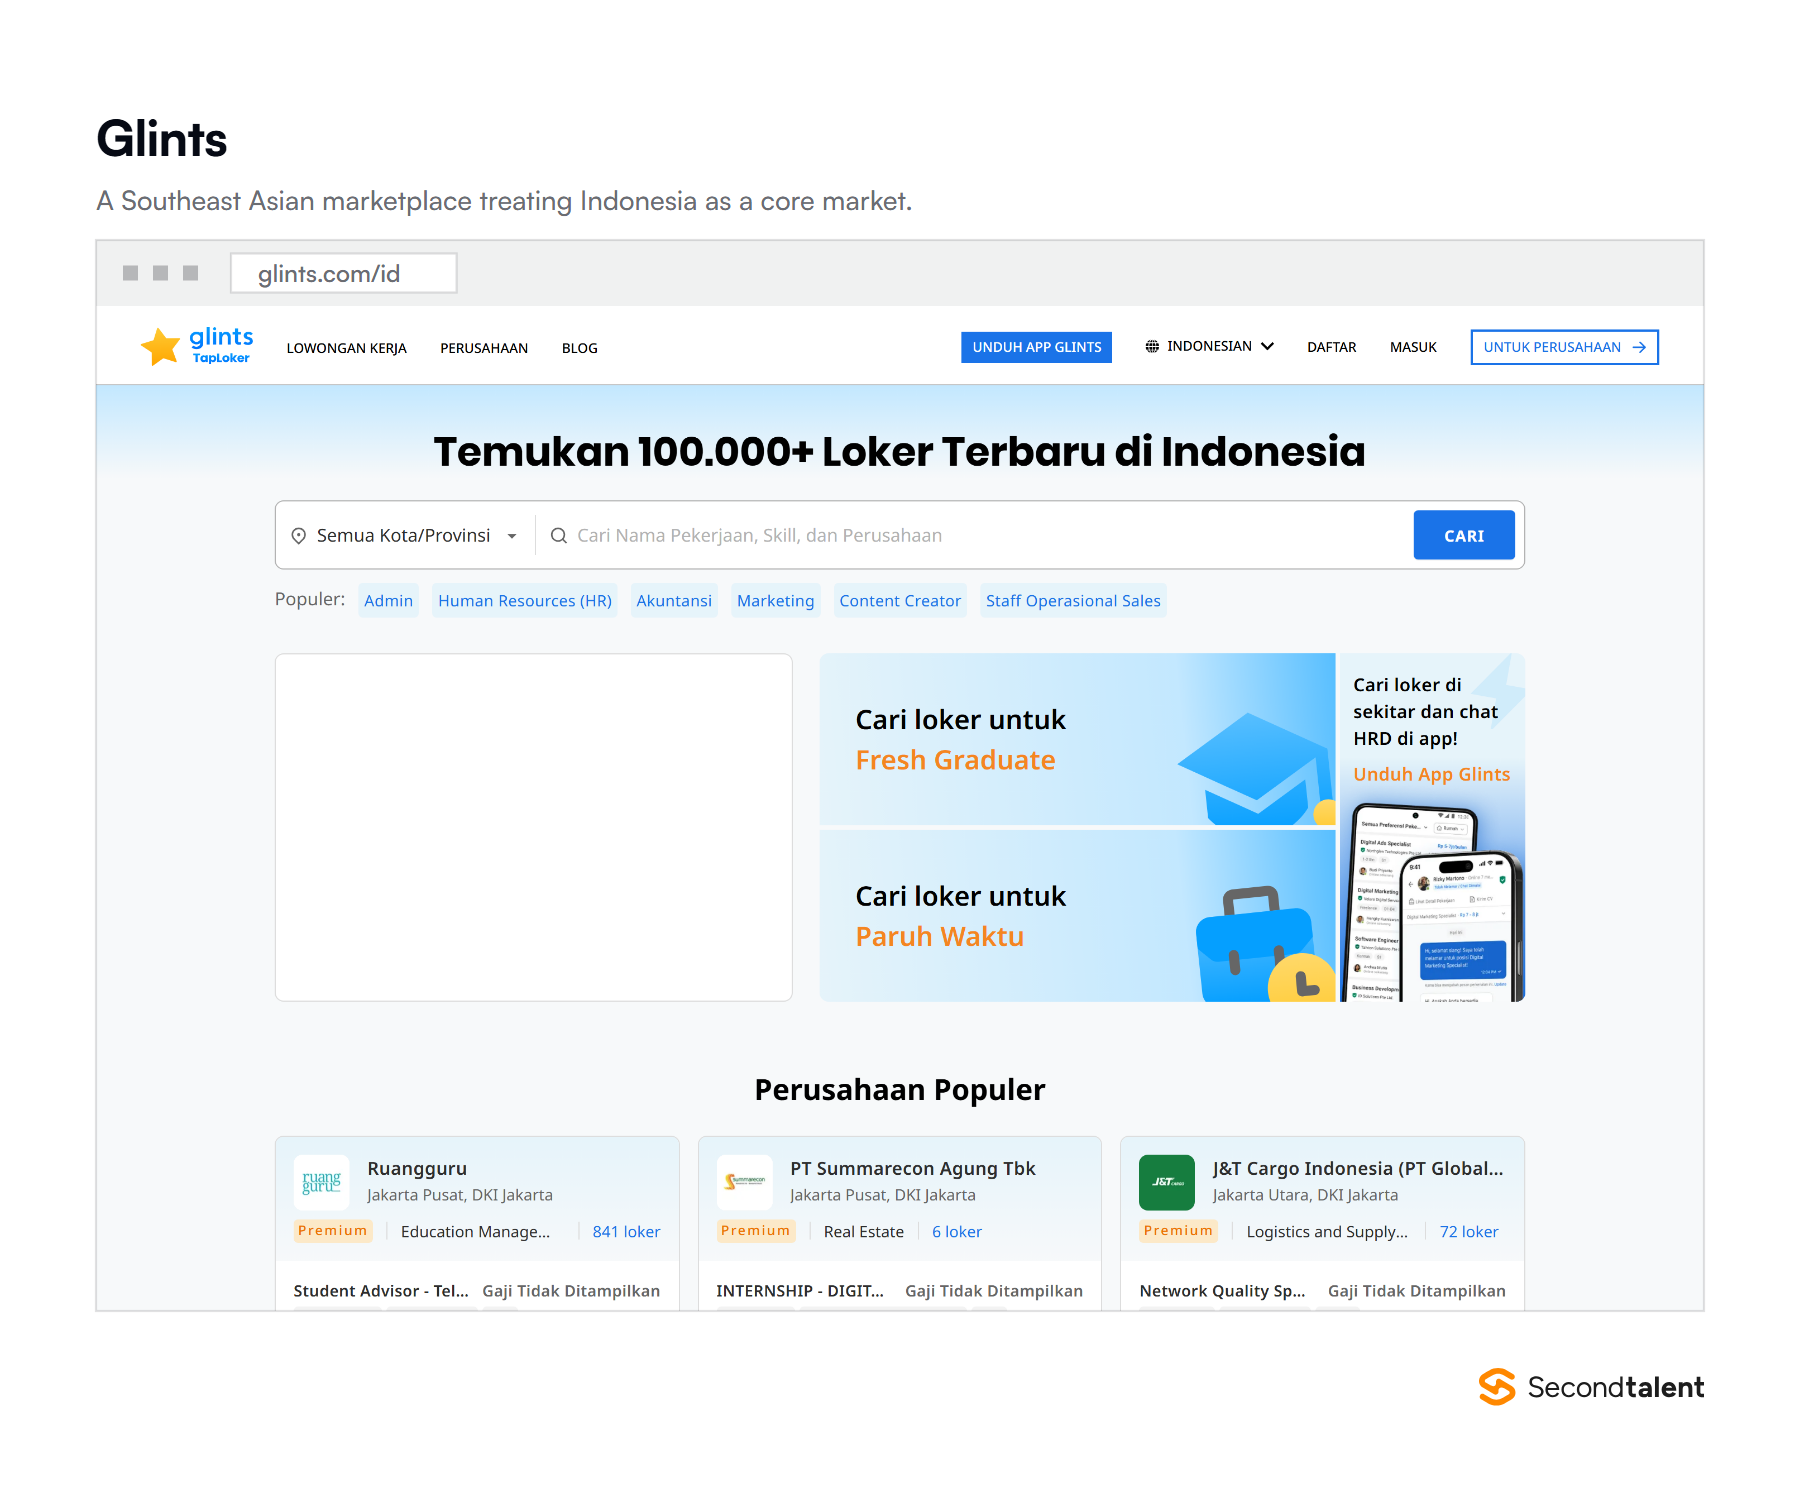Click the 841 loker link
Viewport: 1800px width, 1494px height.
(x=626, y=1232)
